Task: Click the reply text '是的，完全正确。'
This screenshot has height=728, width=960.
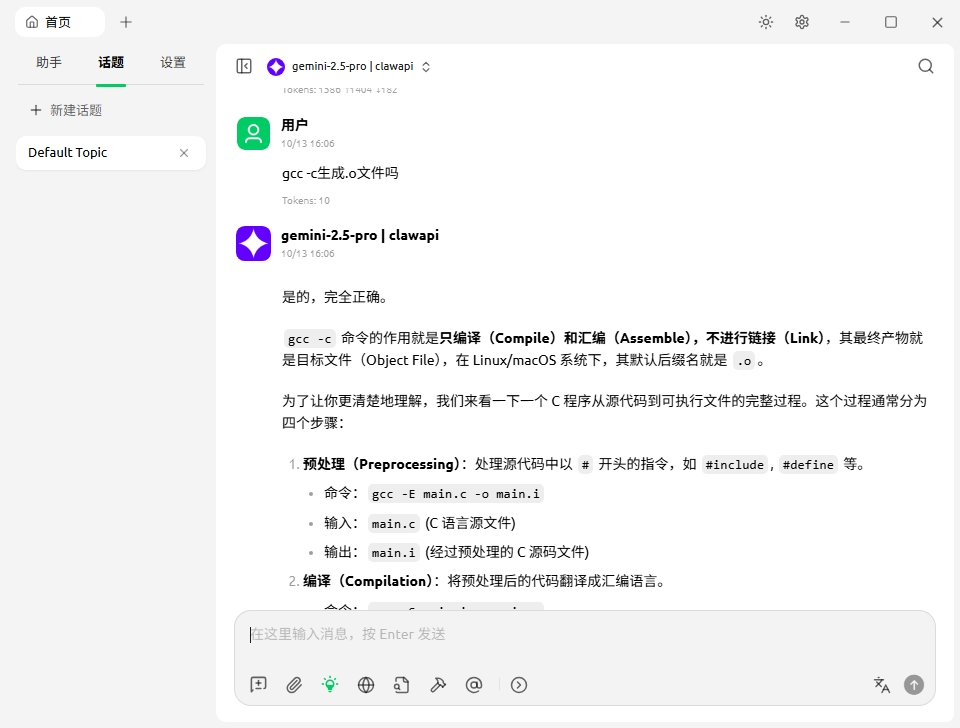Action: (x=335, y=297)
